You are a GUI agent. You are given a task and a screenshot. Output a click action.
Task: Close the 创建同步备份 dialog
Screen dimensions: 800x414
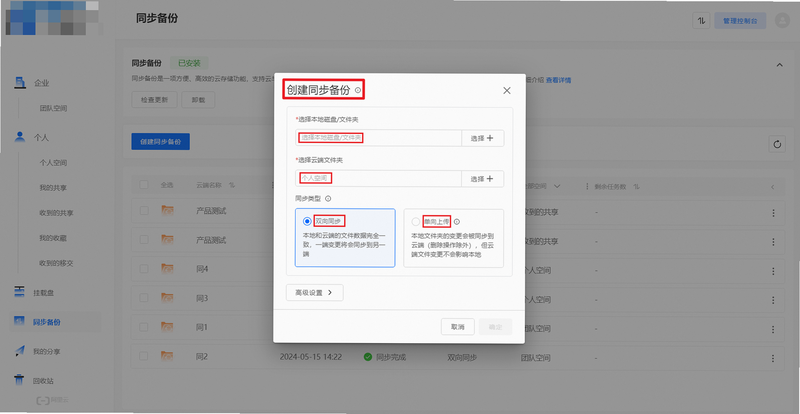pos(507,91)
